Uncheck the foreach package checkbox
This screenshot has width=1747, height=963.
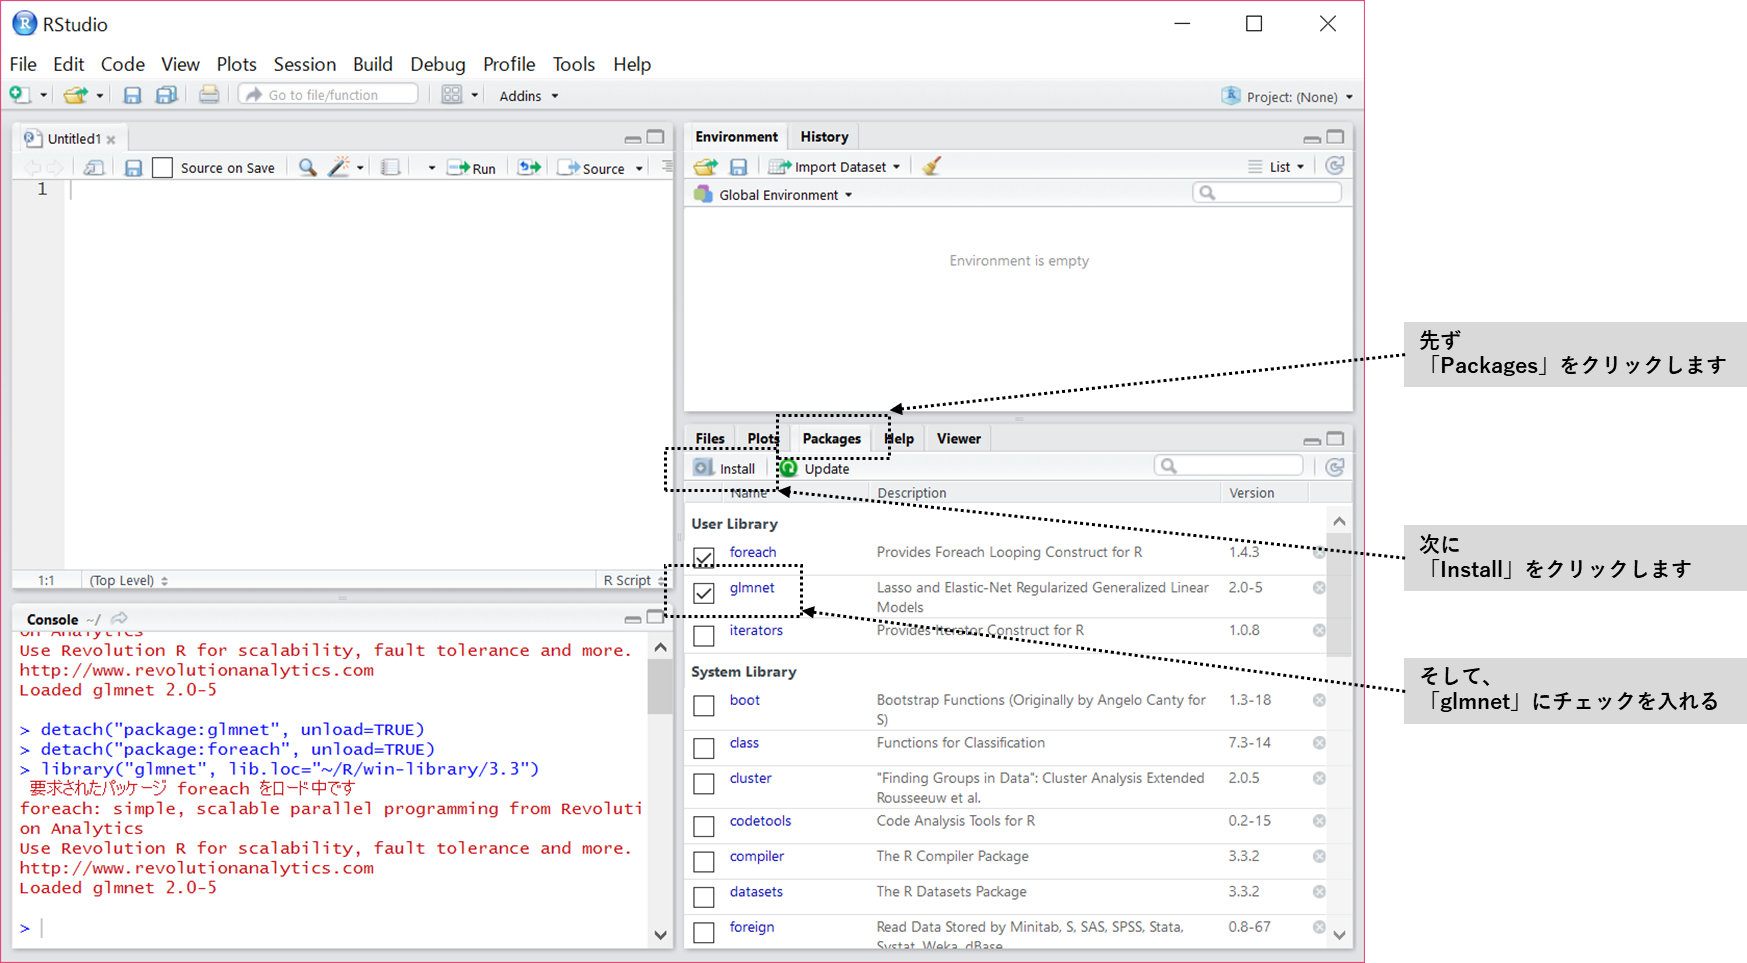[x=704, y=557]
